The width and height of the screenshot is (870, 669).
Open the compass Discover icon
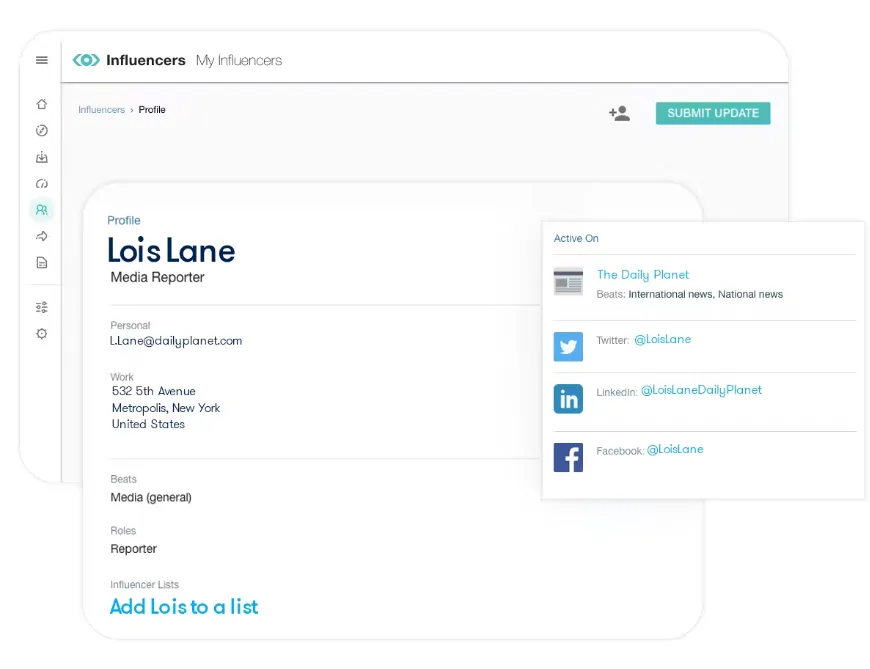tap(42, 130)
